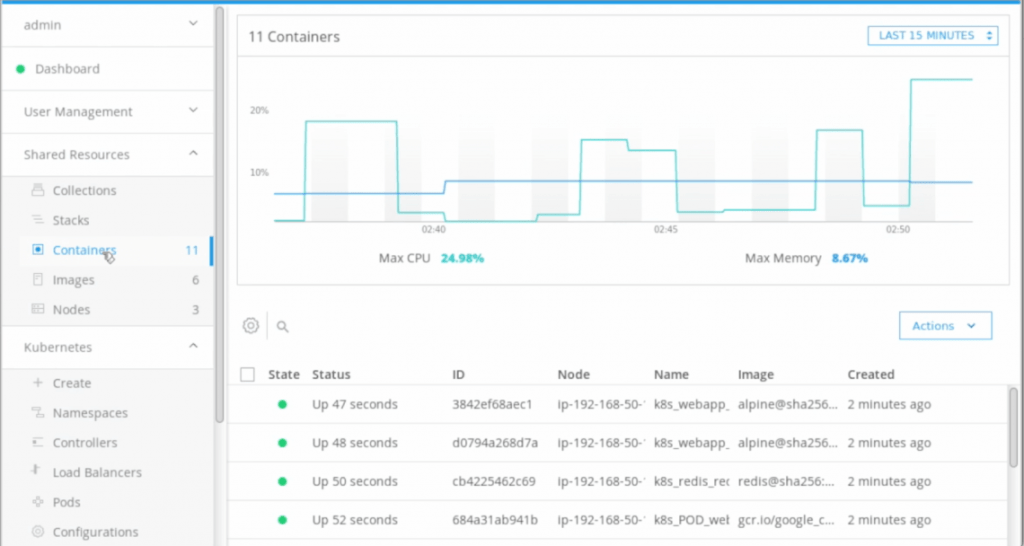Click green state dot for cb4225462c69
The height and width of the screenshot is (546, 1024).
tap(282, 481)
